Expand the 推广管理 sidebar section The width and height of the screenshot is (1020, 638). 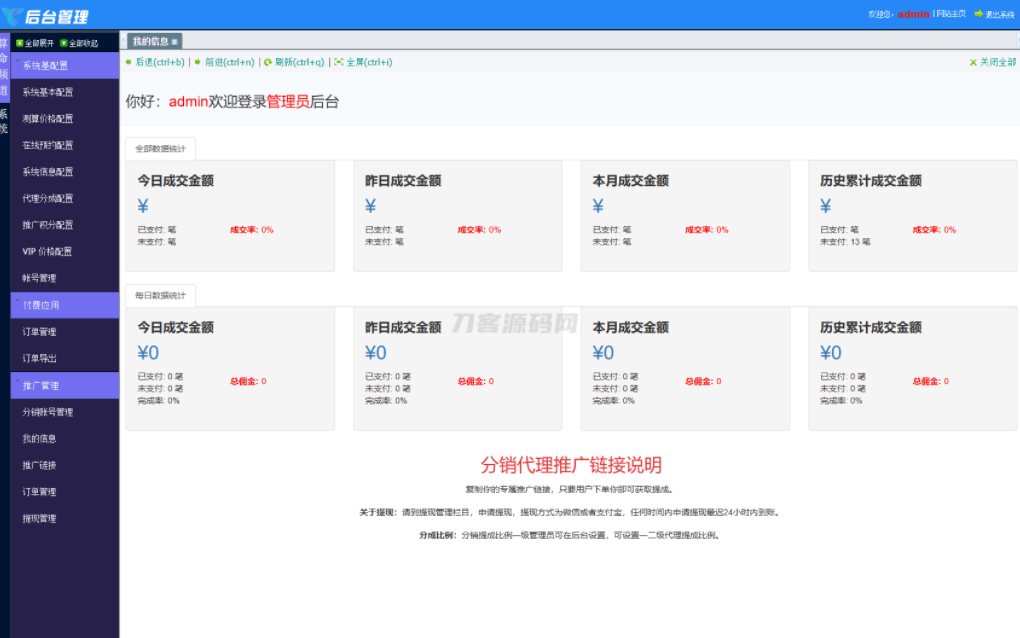point(45,384)
